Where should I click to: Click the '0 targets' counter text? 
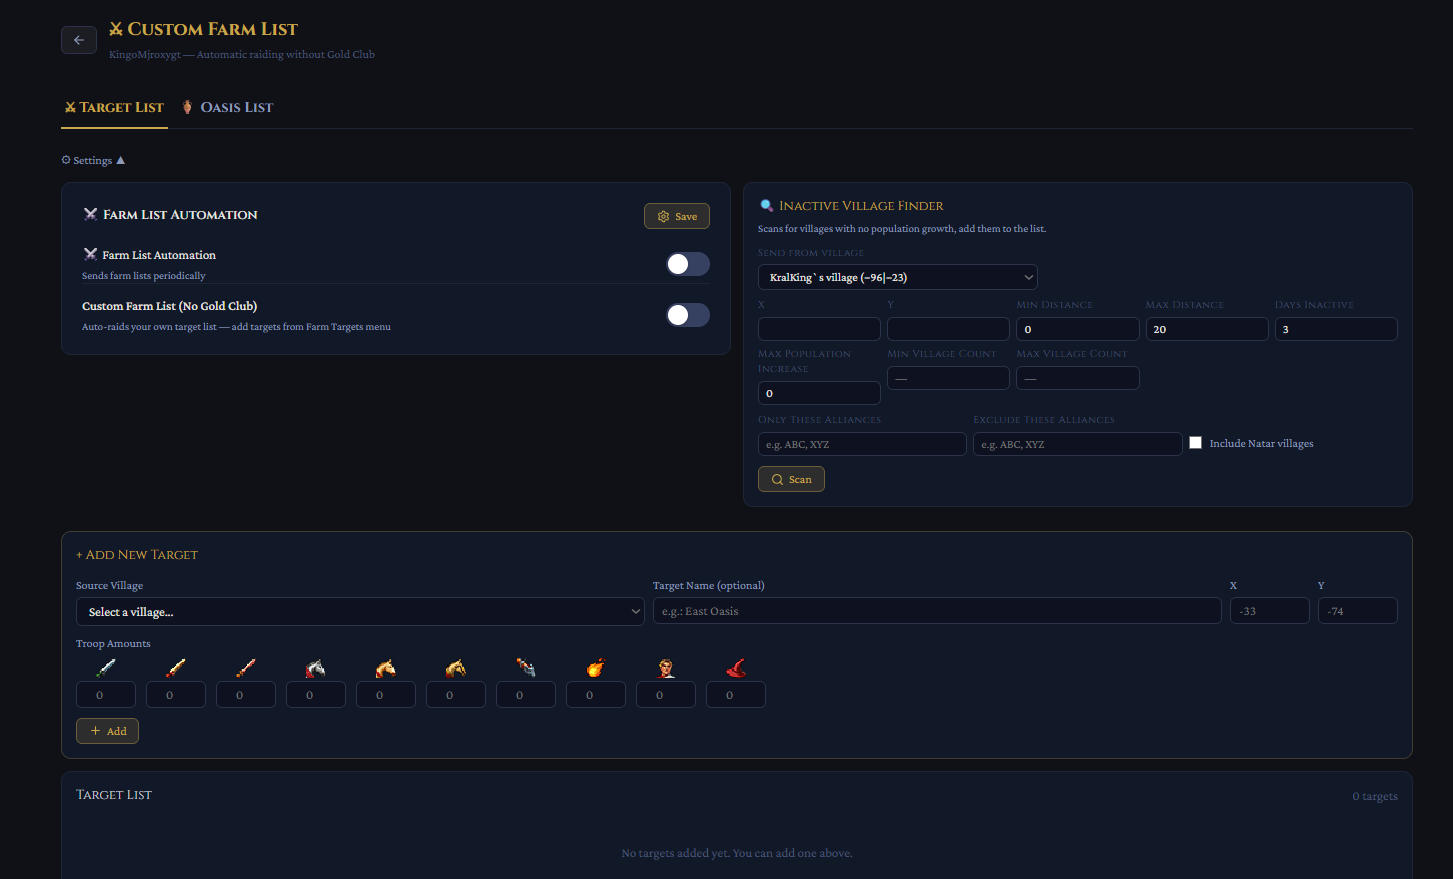[x=1375, y=796]
